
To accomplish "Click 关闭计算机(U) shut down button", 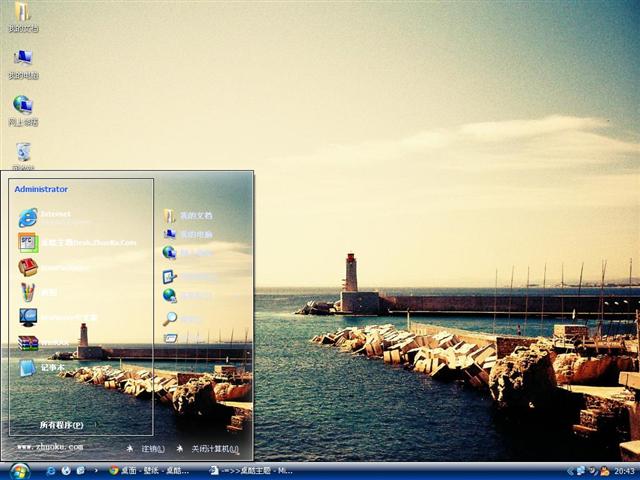I will point(209,449).
